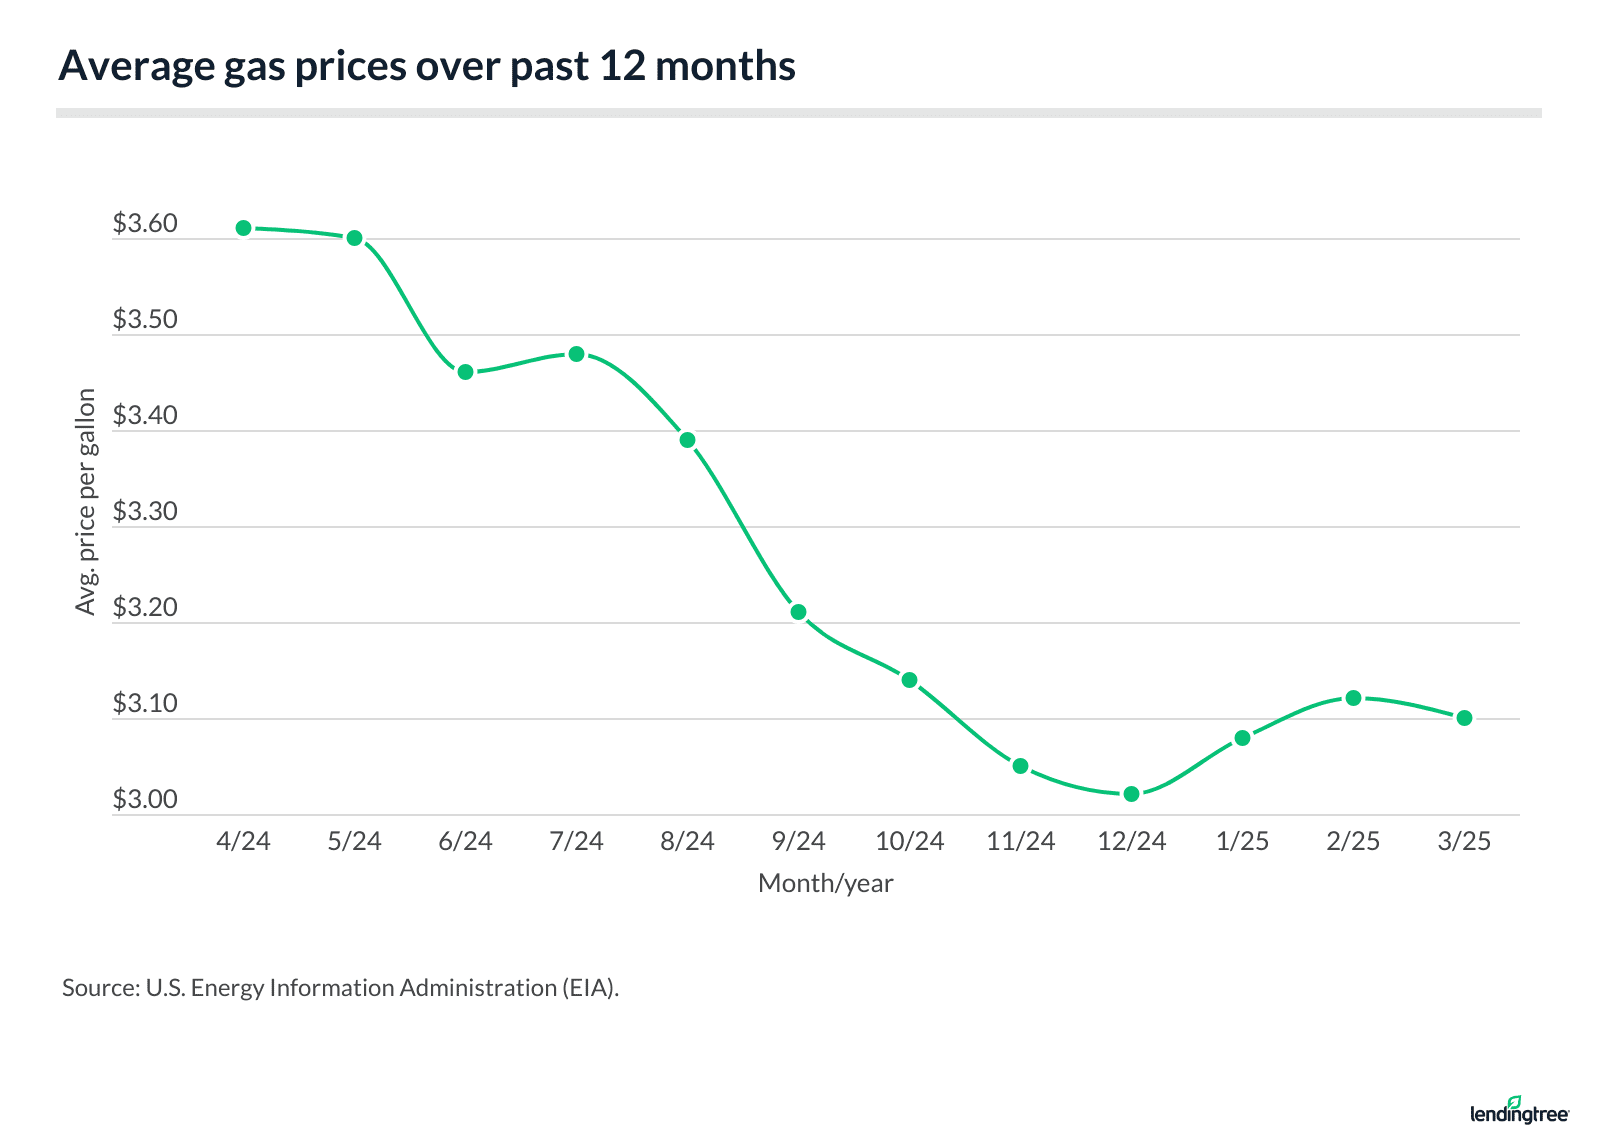Click the $3.60 y-axis label
This screenshot has width=1600, height=1140.
pos(145,224)
